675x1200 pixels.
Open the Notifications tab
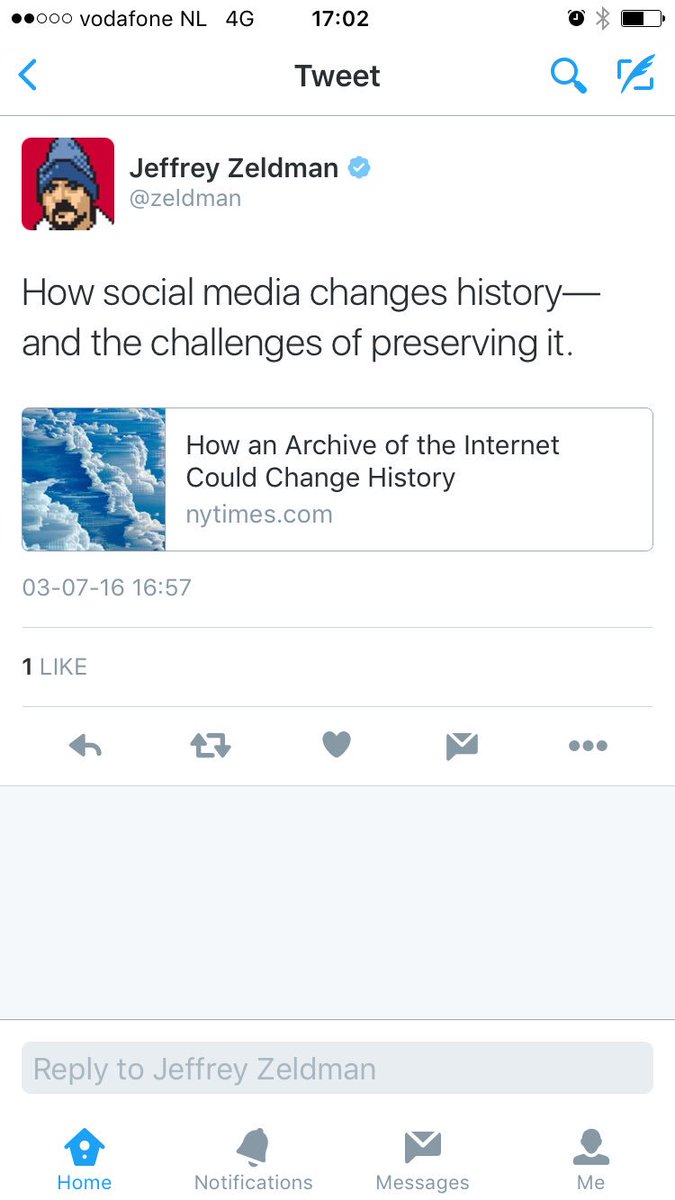pyautogui.click(x=253, y=1160)
